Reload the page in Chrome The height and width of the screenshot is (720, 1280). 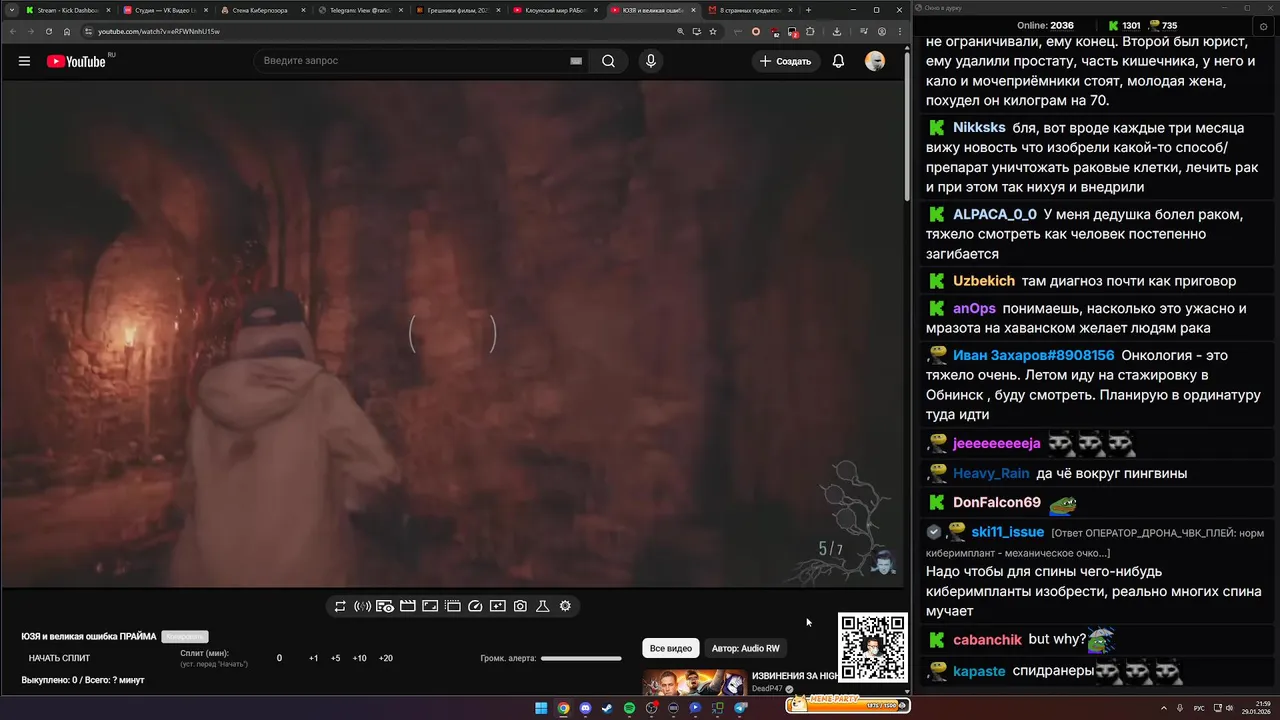(x=48, y=31)
